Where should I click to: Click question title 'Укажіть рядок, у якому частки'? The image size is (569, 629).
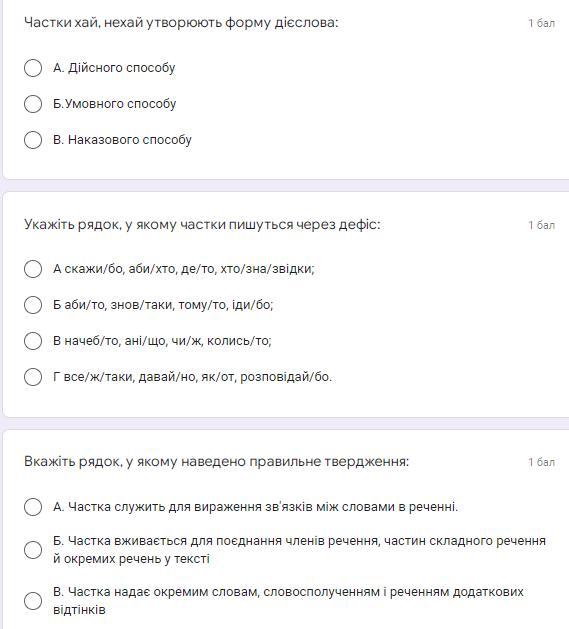(x=202, y=224)
